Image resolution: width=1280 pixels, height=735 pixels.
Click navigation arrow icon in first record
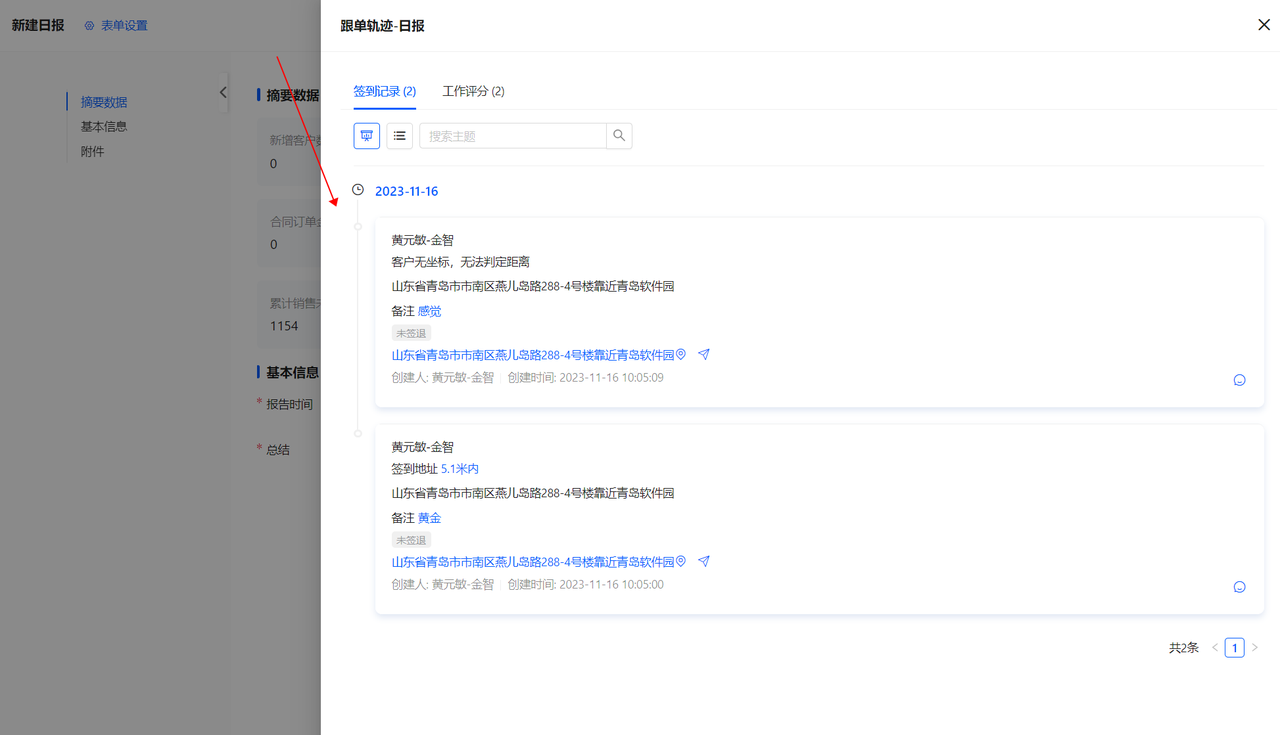pos(704,355)
